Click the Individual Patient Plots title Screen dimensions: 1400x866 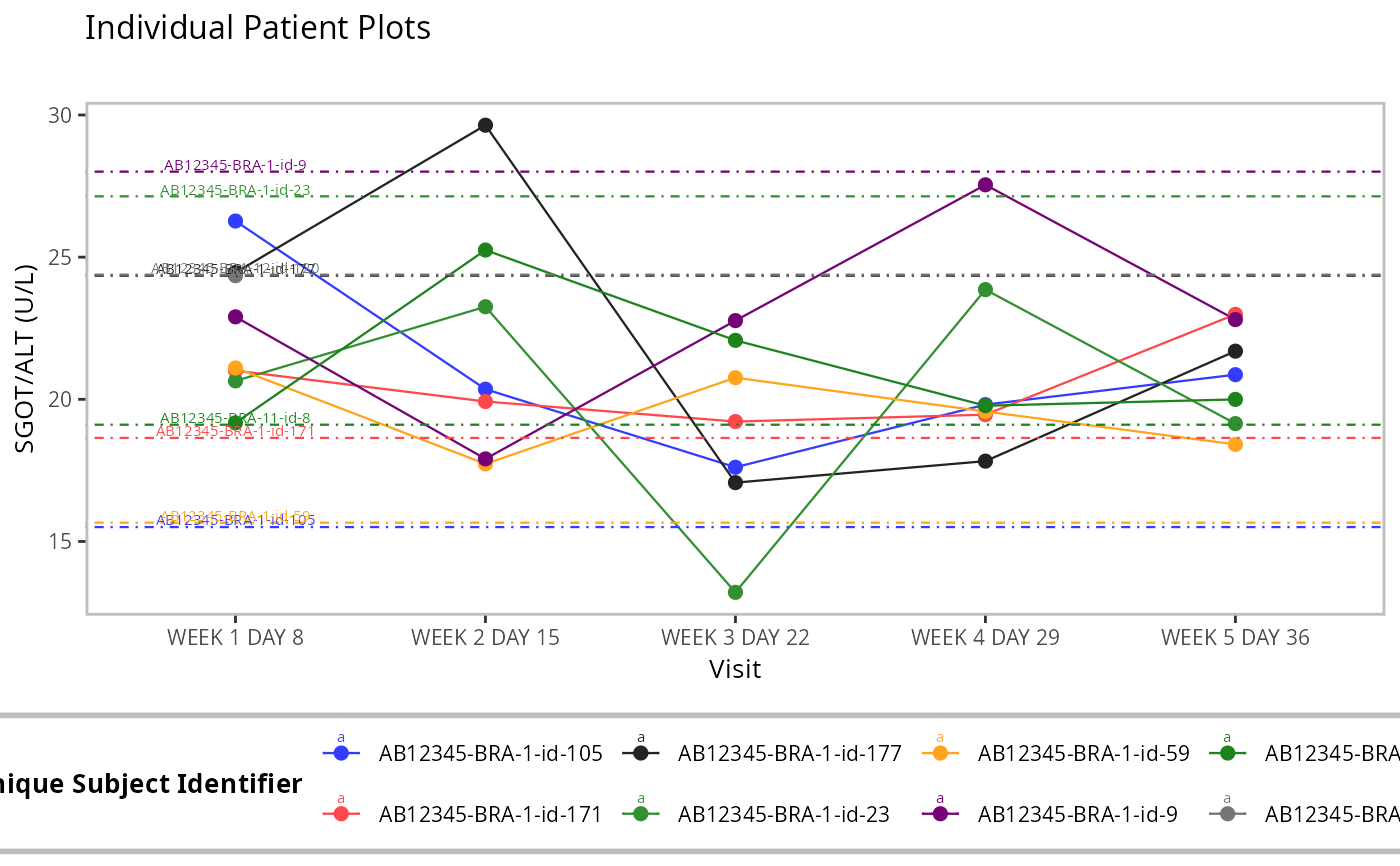258,28
